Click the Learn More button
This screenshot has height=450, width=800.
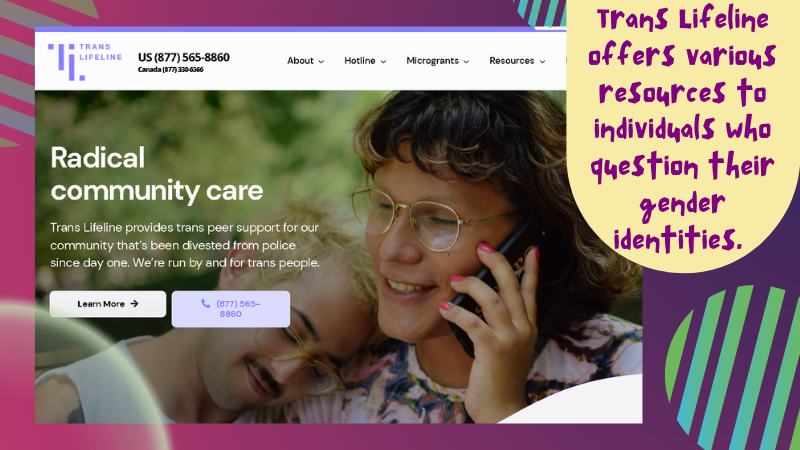[x=108, y=304]
